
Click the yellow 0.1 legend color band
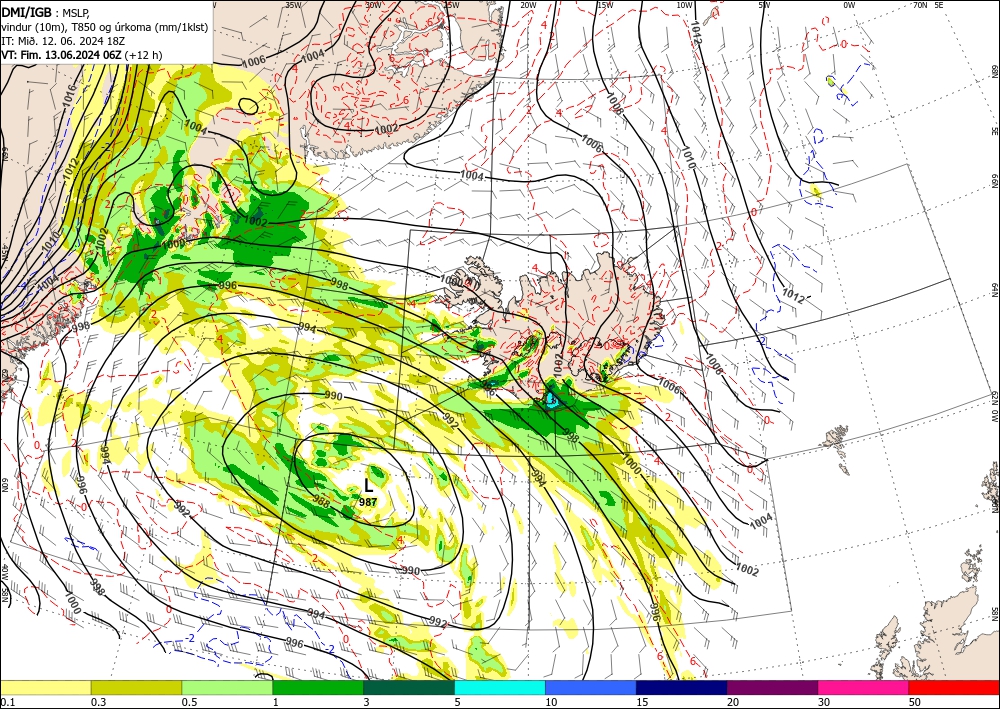pos(45,687)
